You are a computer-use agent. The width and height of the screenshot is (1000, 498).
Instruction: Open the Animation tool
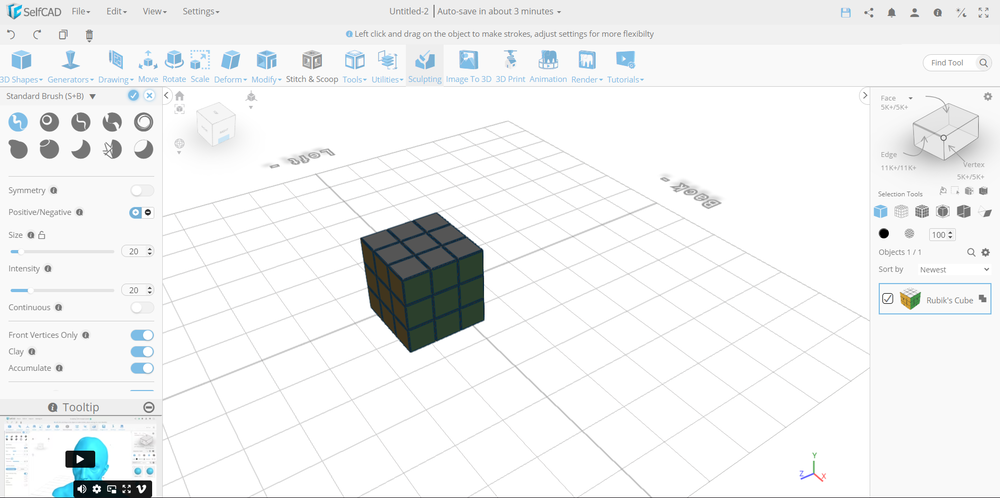click(548, 66)
